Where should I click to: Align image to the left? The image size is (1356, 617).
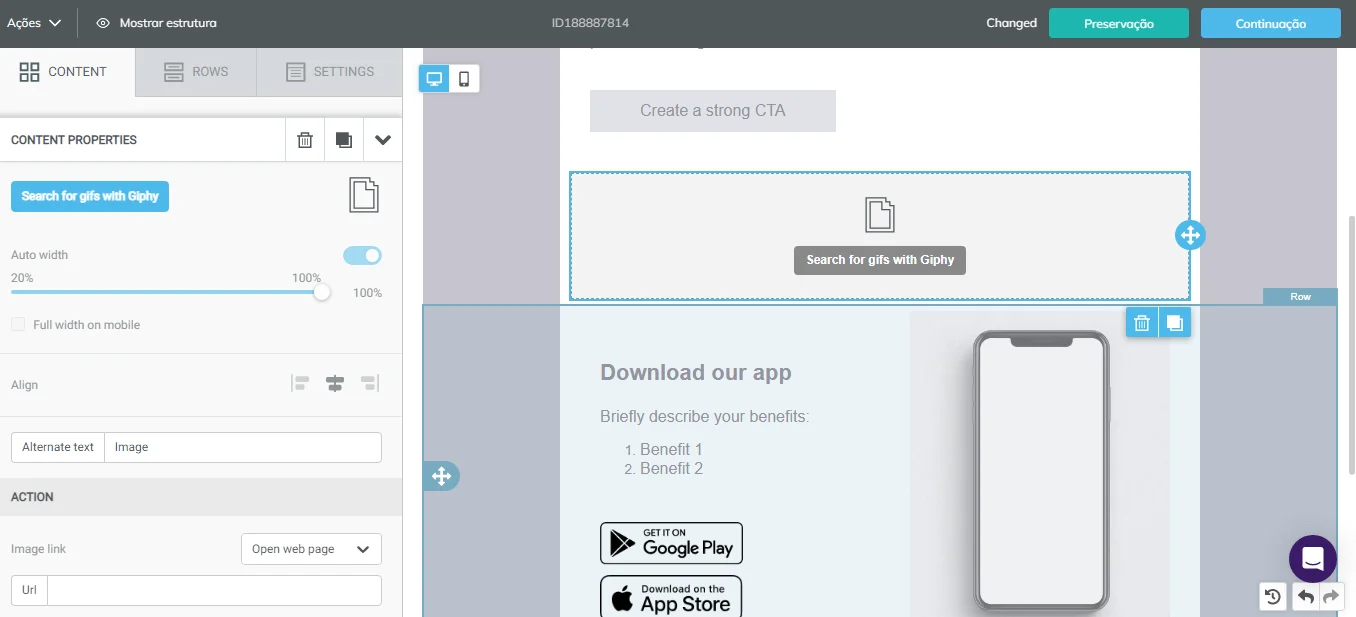[301, 384]
